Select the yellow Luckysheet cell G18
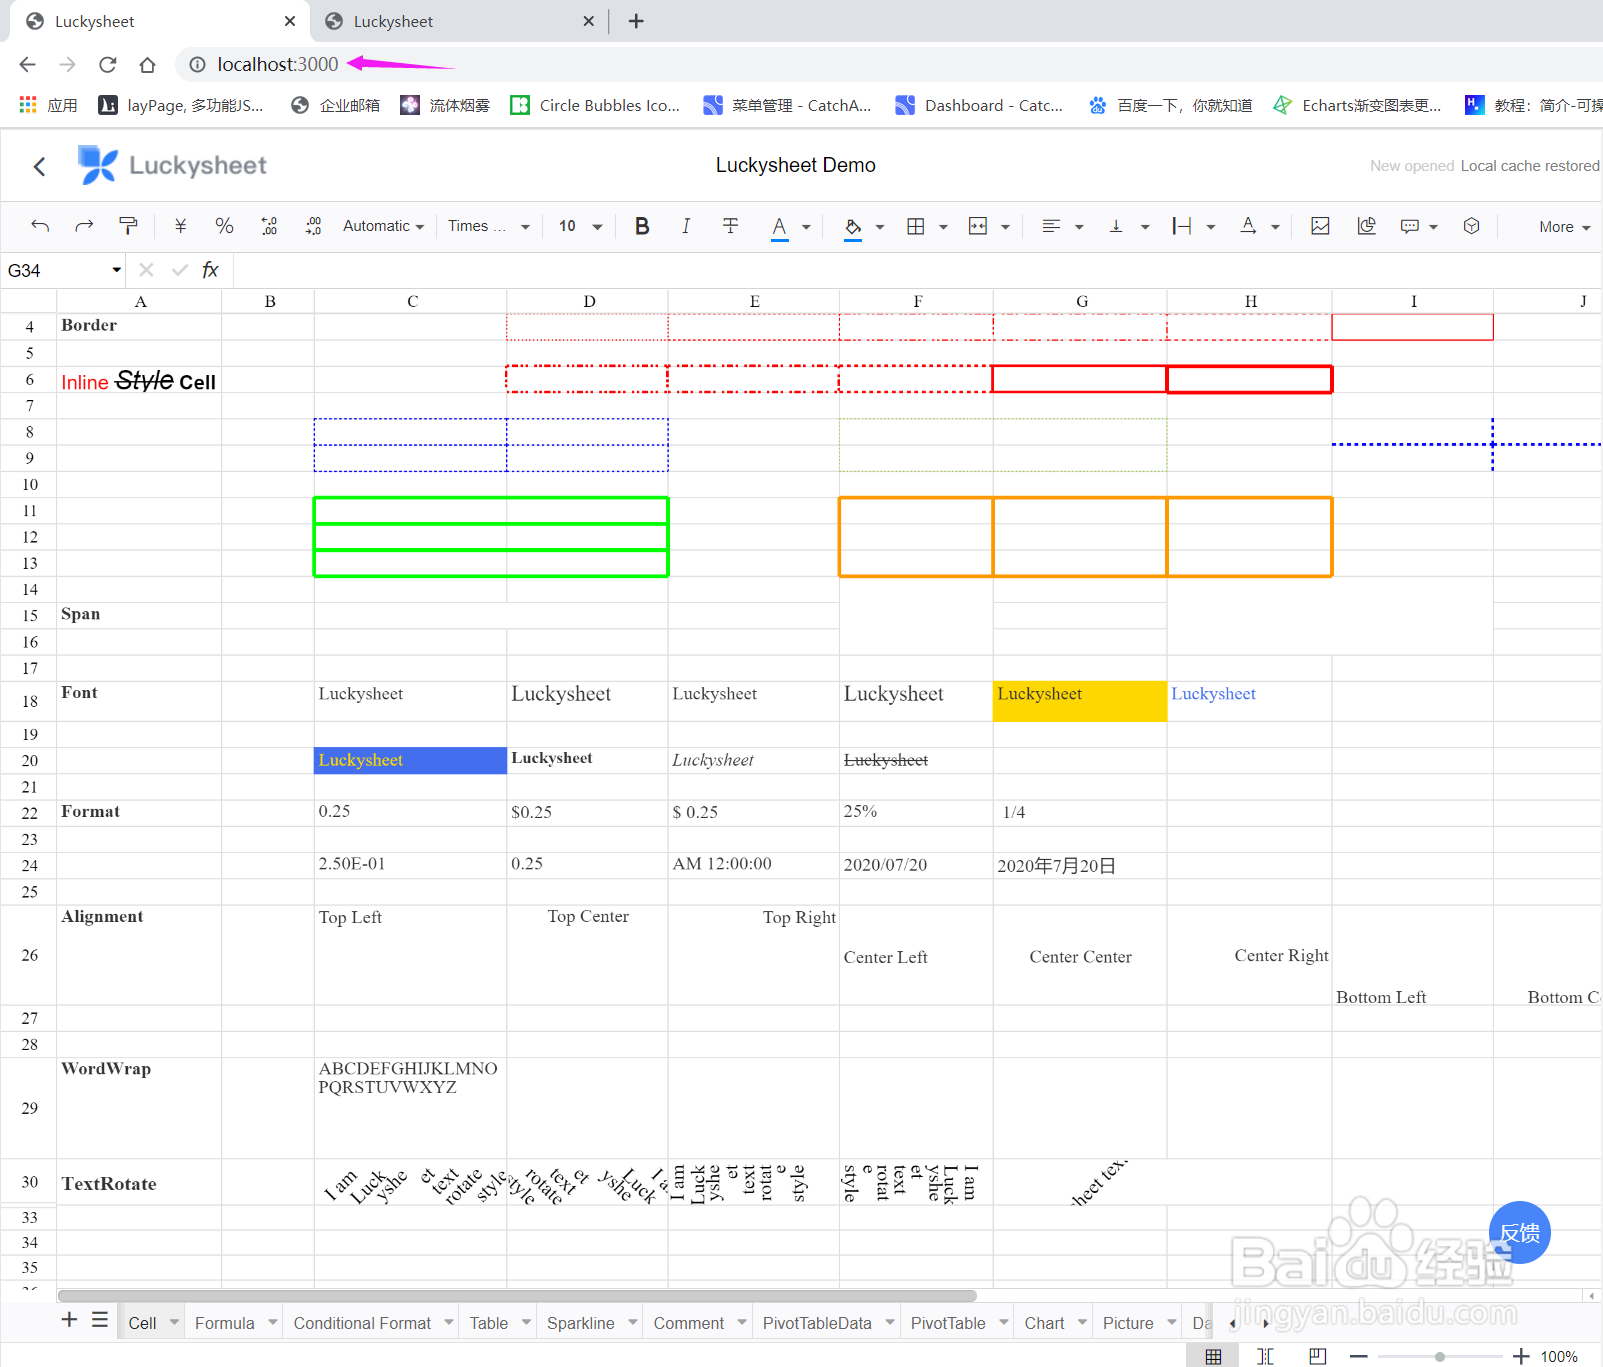This screenshot has width=1603, height=1367. (1080, 701)
